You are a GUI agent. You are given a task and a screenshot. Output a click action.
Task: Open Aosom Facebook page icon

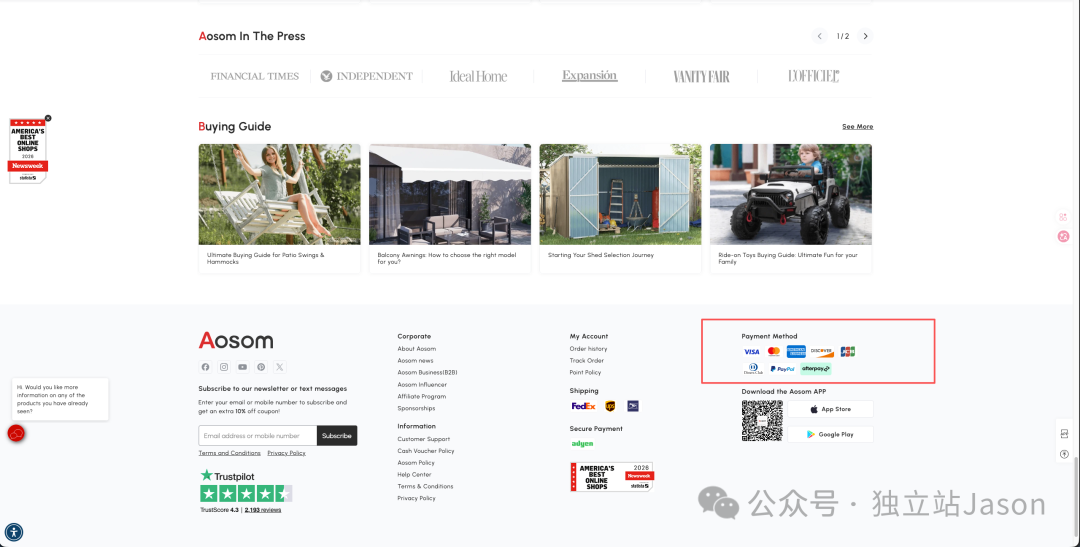[x=205, y=367]
